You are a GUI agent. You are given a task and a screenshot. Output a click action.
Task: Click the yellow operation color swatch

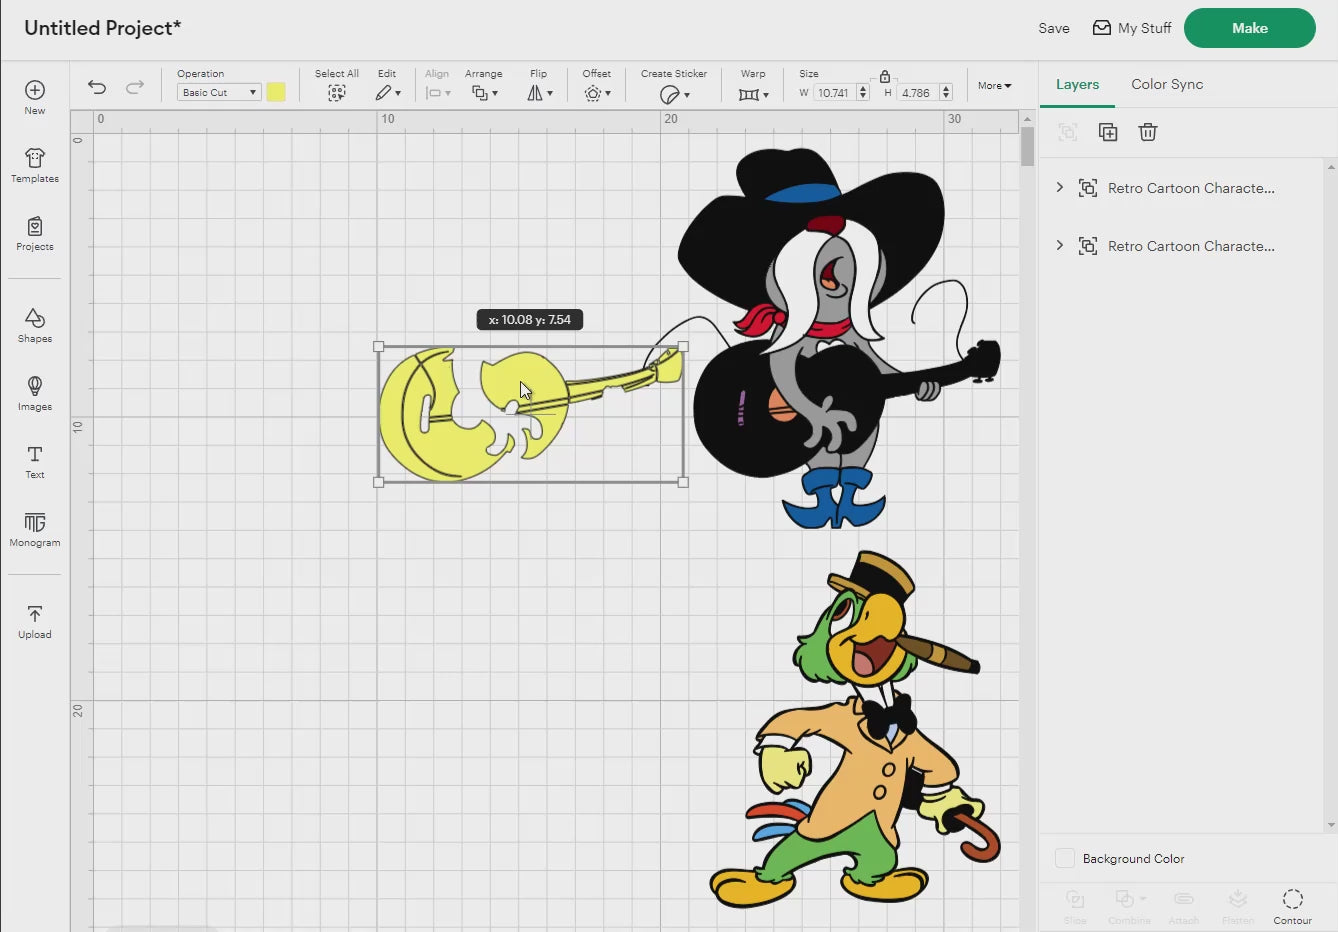tap(276, 92)
